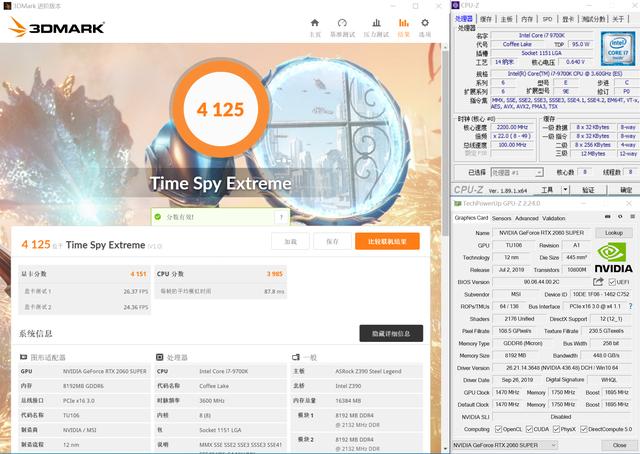
Task: Click the question mark beside the valid score banner
Action: tap(281, 217)
